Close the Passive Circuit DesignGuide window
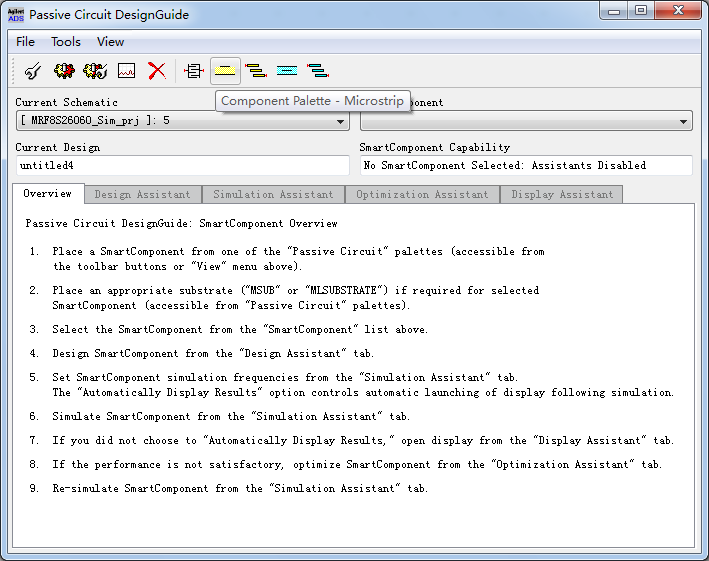Image resolution: width=709 pixels, height=561 pixels. (678, 11)
